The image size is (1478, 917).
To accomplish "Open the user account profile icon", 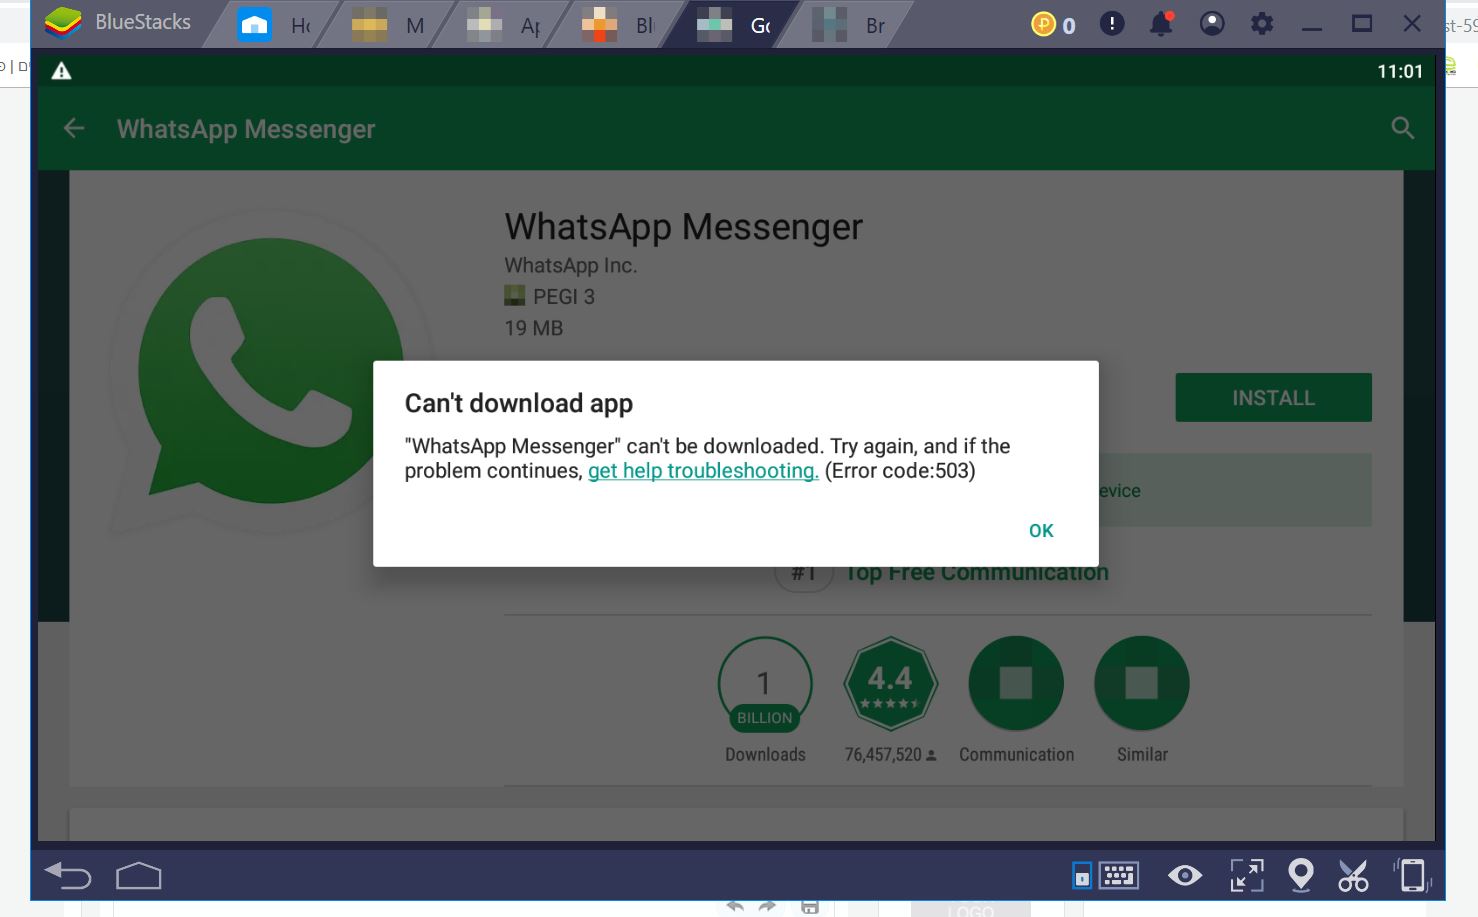I will pos(1212,24).
